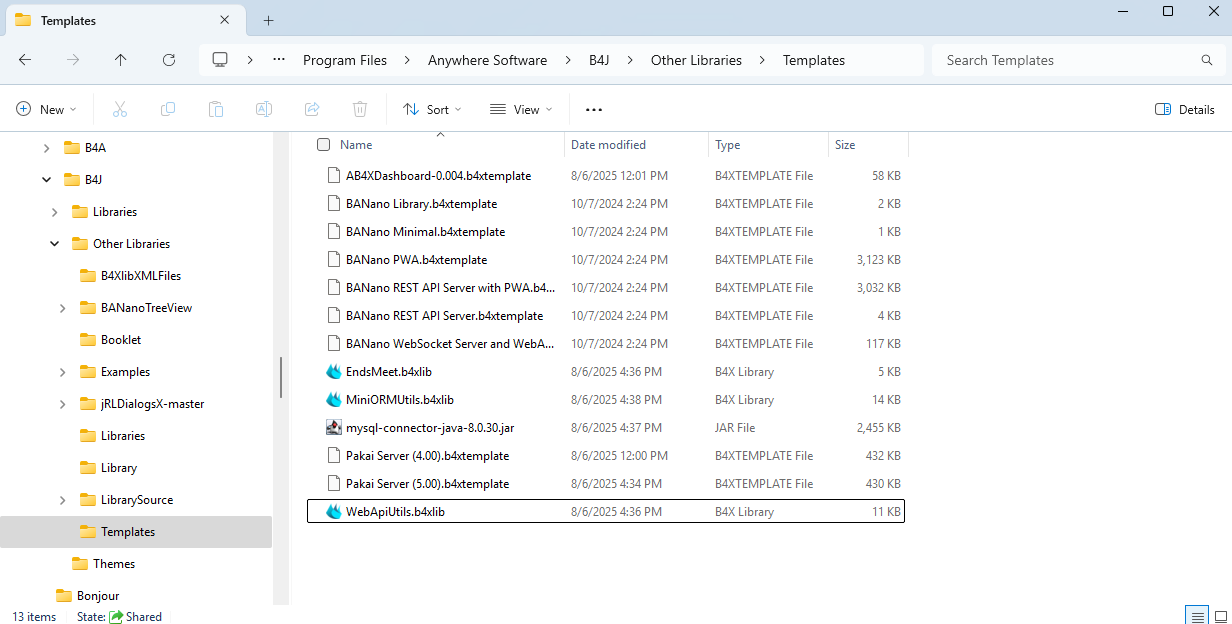This screenshot has width=1232, height=624.
Task: Go back with the left arrow
Action: [x=25, y=60]
